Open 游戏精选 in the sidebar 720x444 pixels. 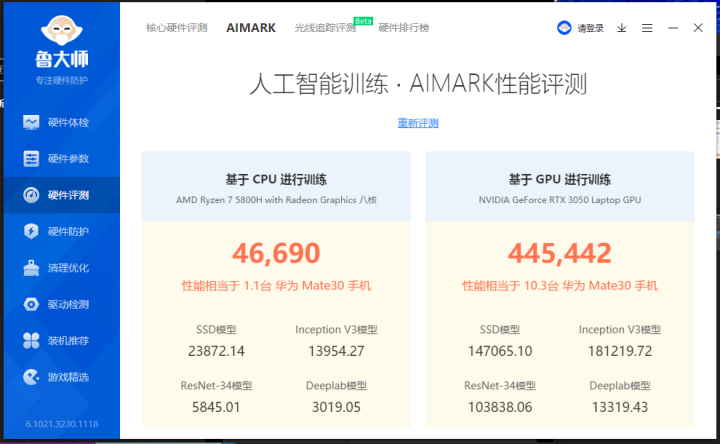[x=62, y=377]
